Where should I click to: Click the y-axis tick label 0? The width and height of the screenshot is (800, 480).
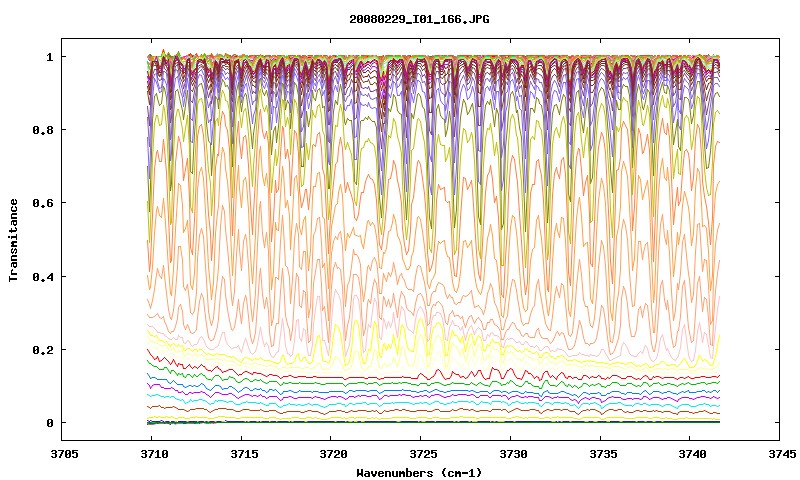point(49,423)
